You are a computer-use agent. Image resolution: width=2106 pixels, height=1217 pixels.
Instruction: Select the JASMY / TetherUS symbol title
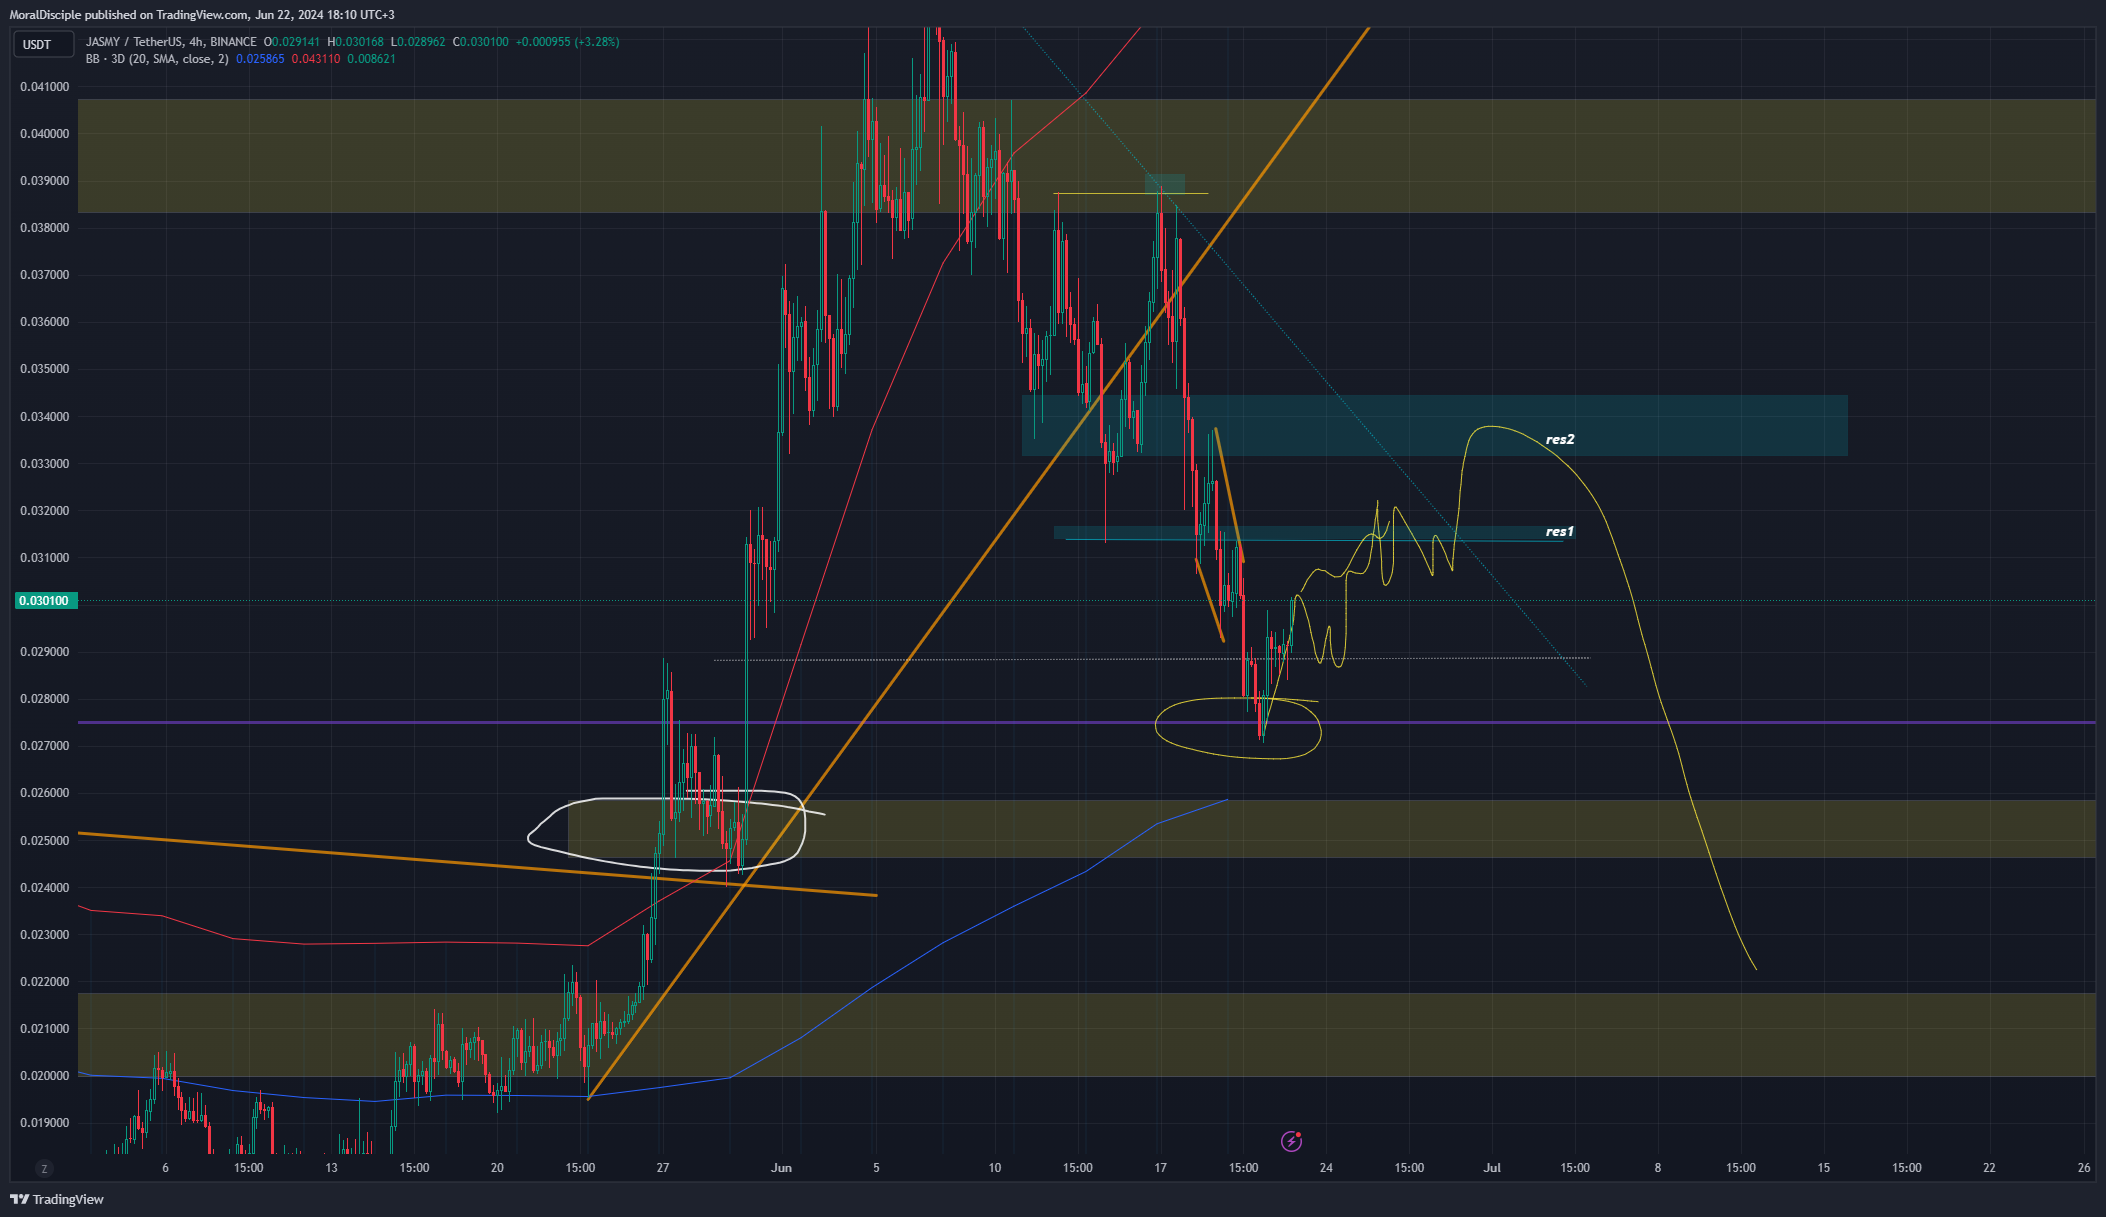[x=171, y=42]
